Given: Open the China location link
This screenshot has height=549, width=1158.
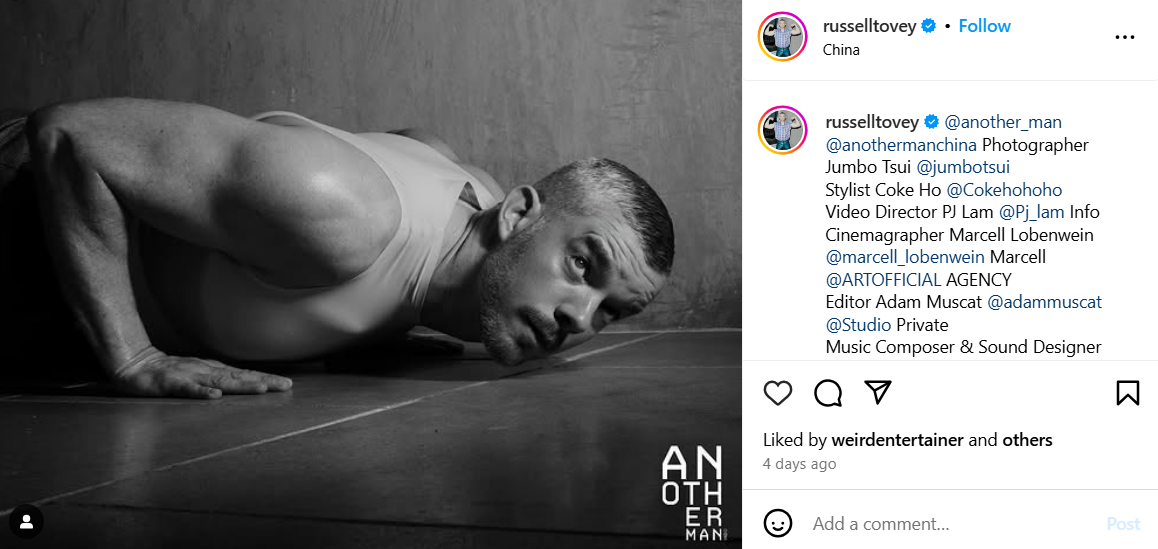Looking at the screenshot, I should coord(840,50).
